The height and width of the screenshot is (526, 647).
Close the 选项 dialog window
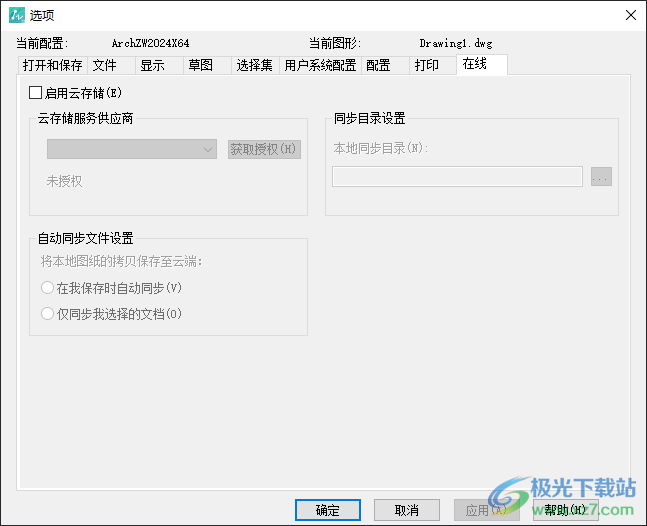point(630,15)
